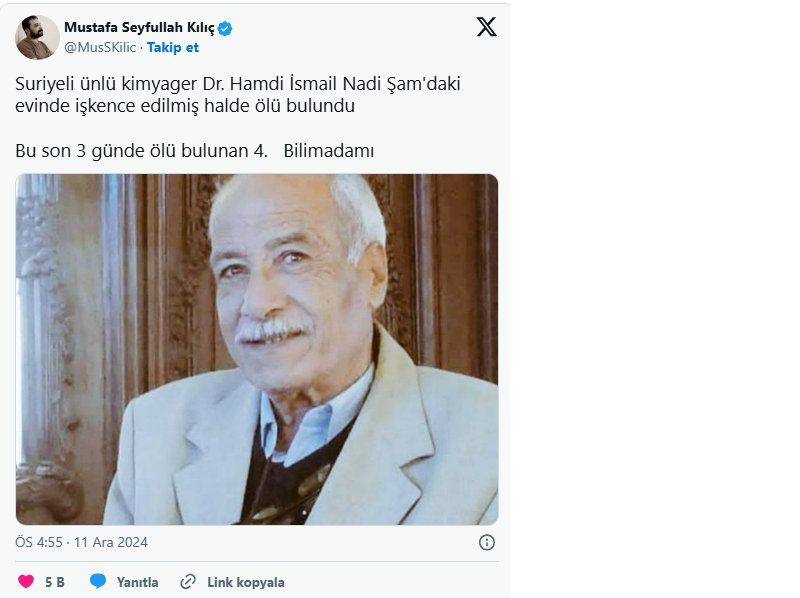The height and width of the screenshot is (598, 800).
Task: Click the Yanıtla reply label
Action: click(137, 582)
